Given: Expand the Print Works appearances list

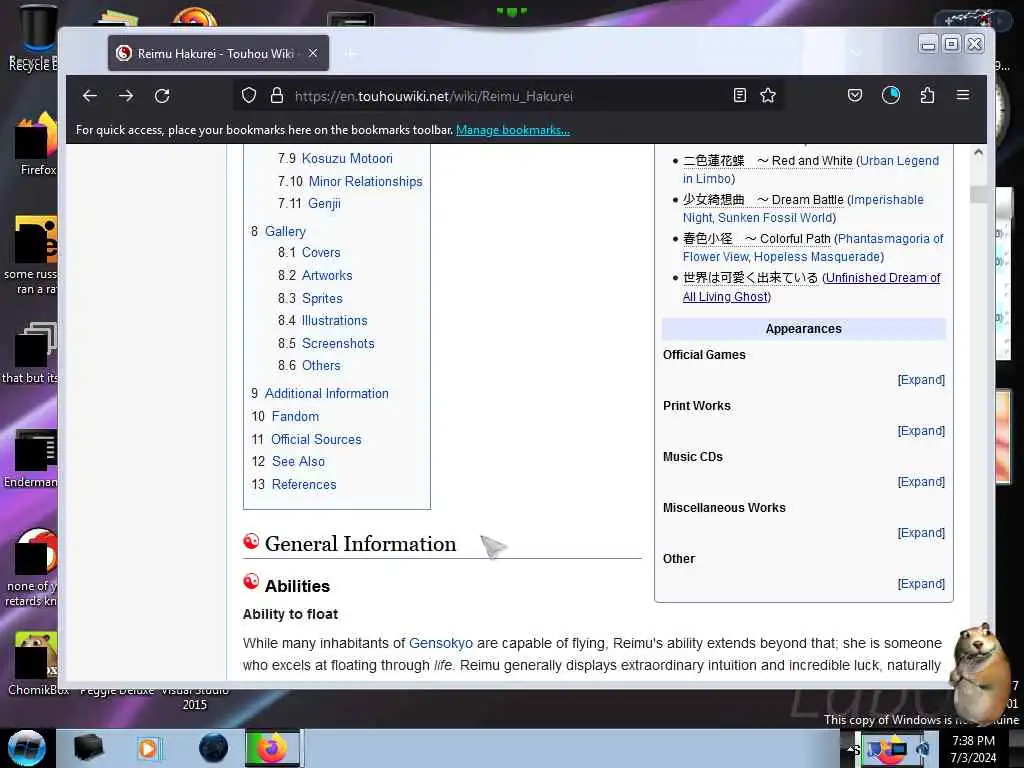Looking at the screenshot, I should [x=921, y=431].
